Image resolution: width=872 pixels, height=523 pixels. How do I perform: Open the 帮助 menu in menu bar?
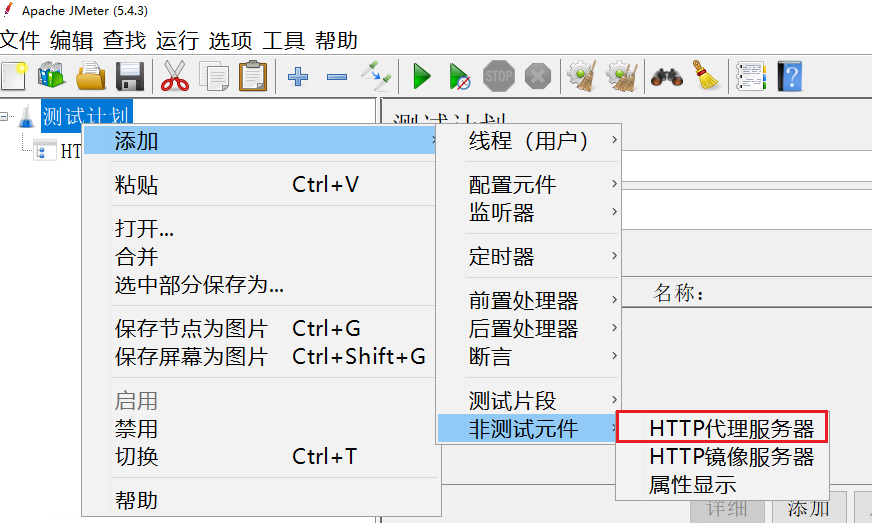point(336,41)
